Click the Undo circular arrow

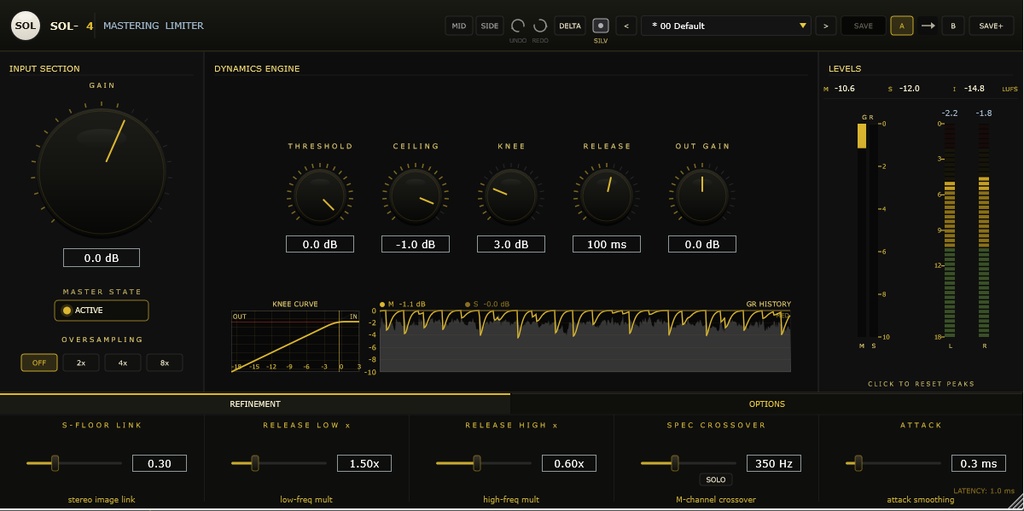(518, 26)
